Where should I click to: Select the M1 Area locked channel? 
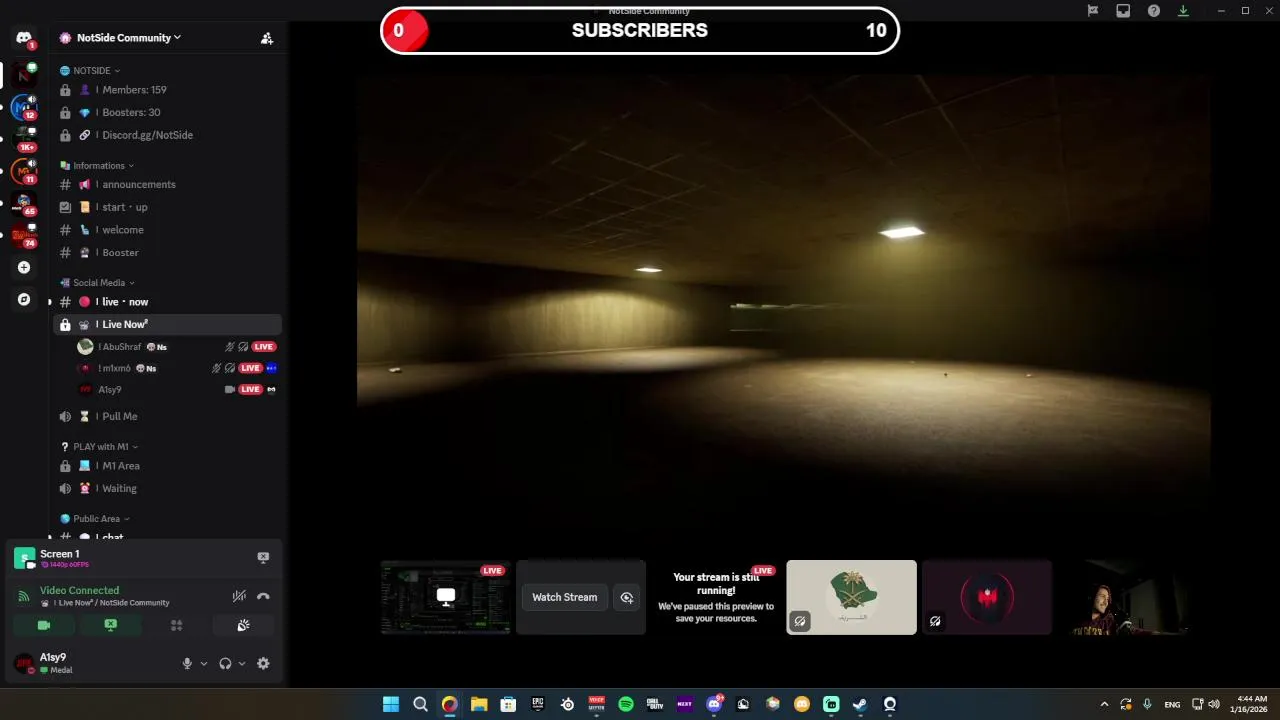click(x=167, y=466)
